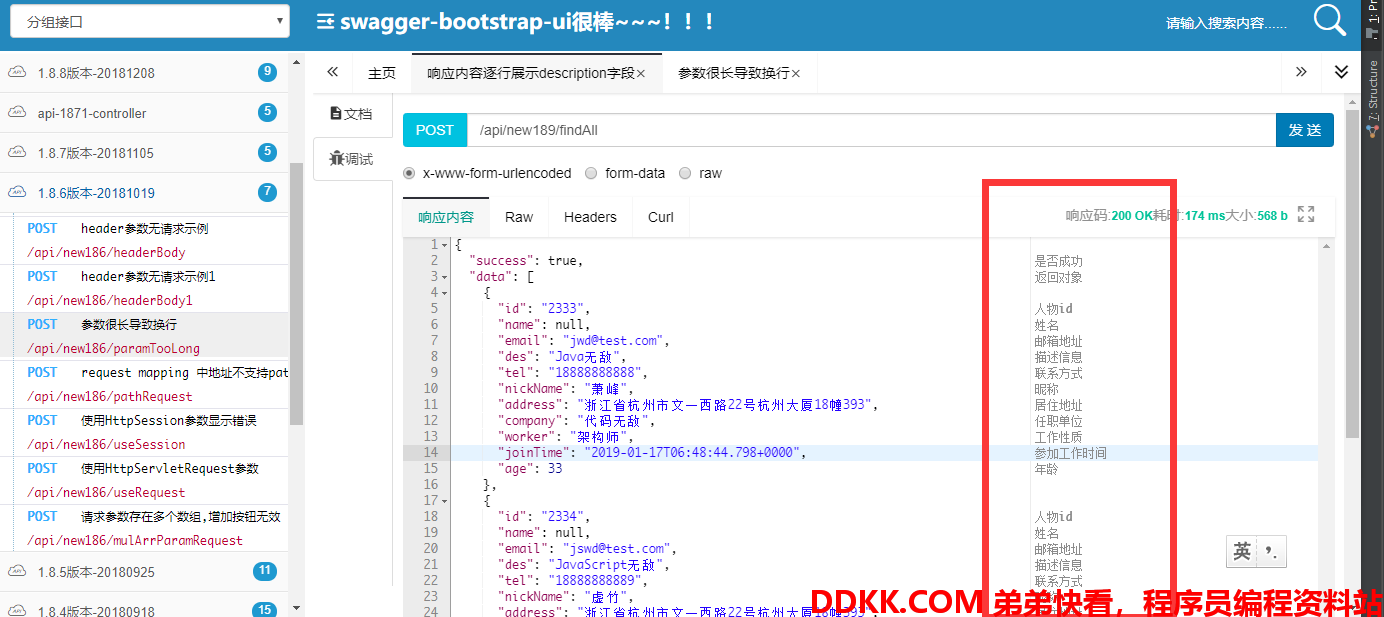Open the Raw response tab

[519, 217]
